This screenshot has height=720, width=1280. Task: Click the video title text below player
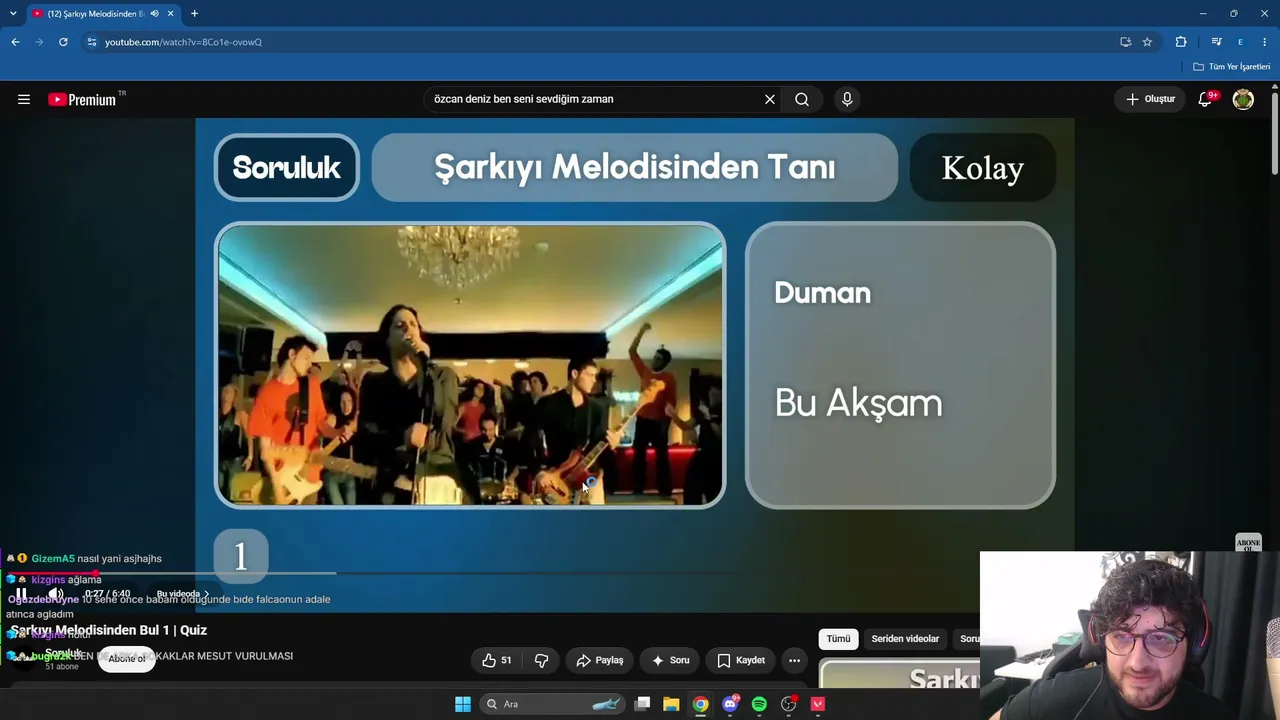coord(109,630)
